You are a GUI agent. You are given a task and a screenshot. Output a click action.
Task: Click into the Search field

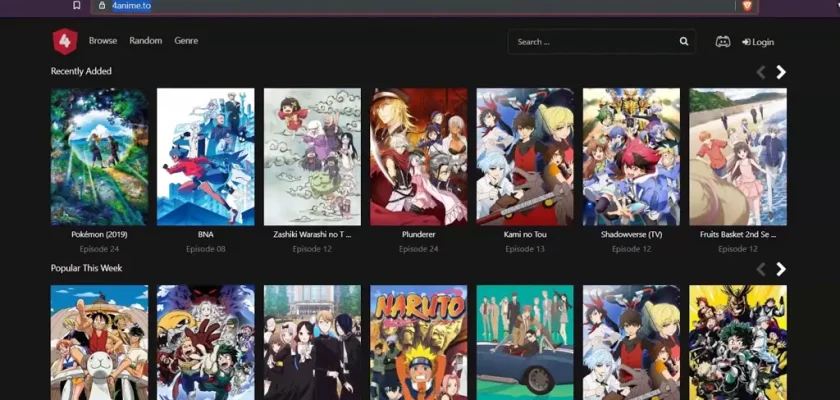pos(602,42)
